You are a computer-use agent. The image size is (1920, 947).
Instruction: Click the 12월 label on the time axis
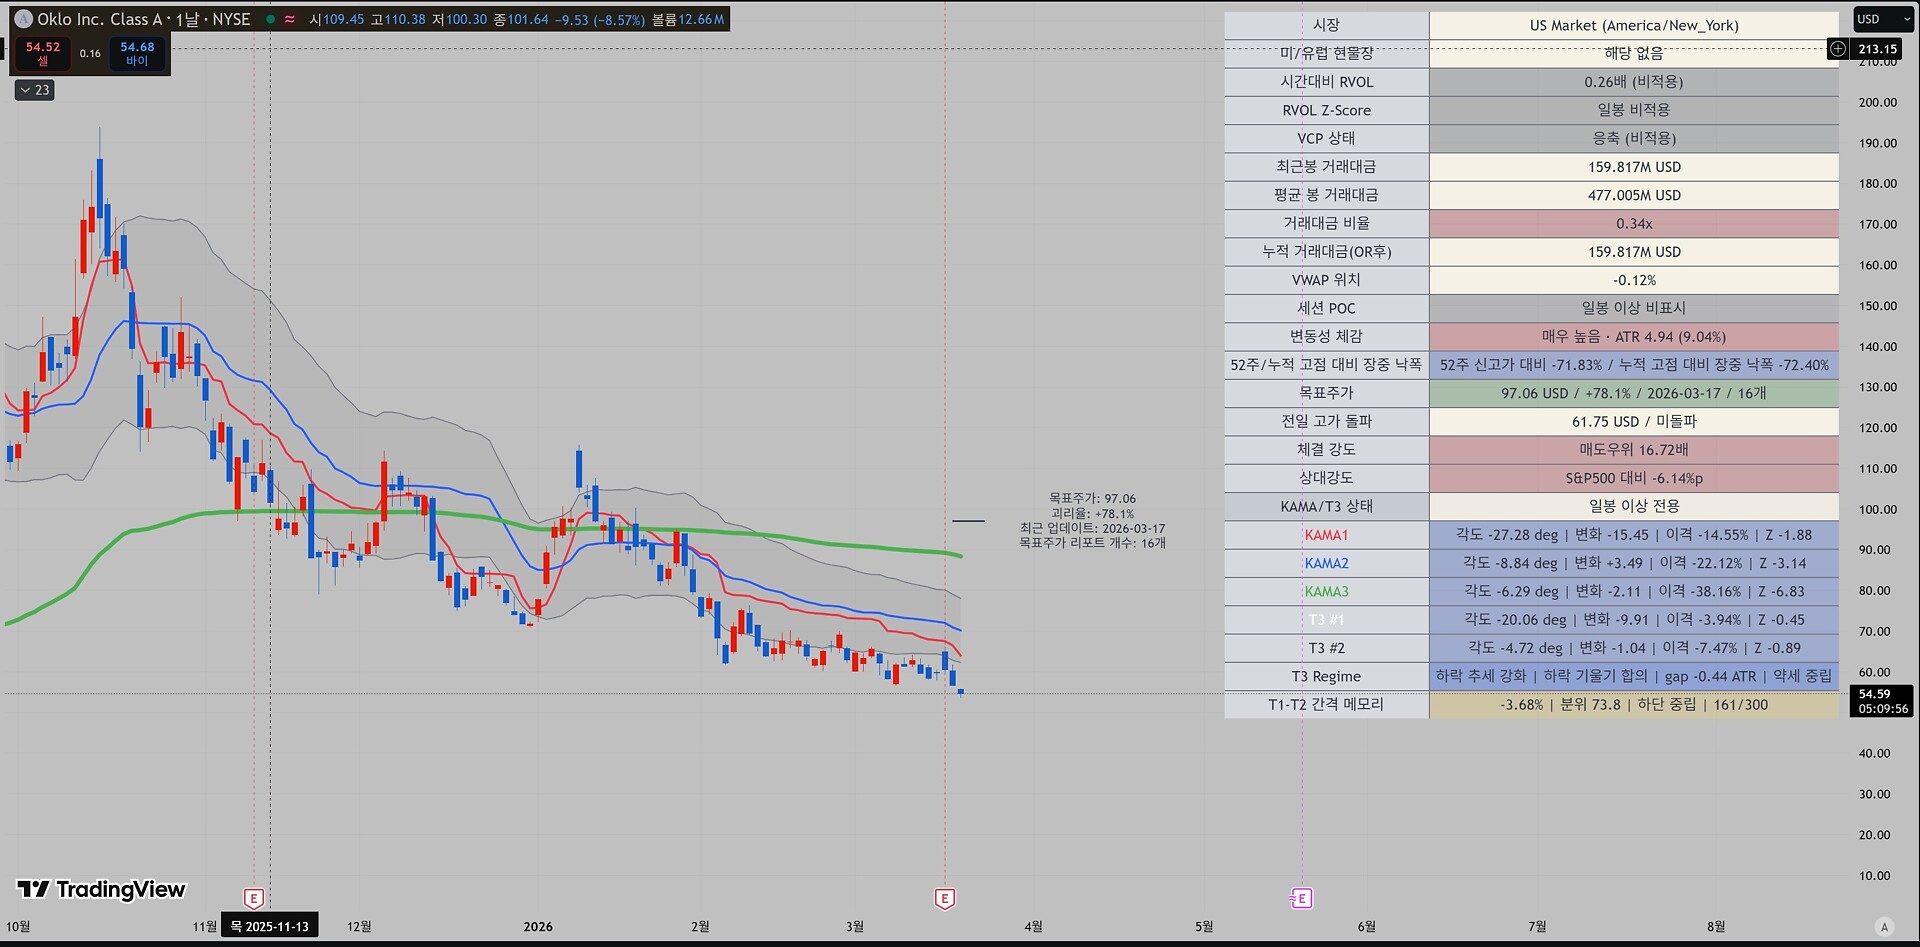pyautogui.click(x=359, y=926)
